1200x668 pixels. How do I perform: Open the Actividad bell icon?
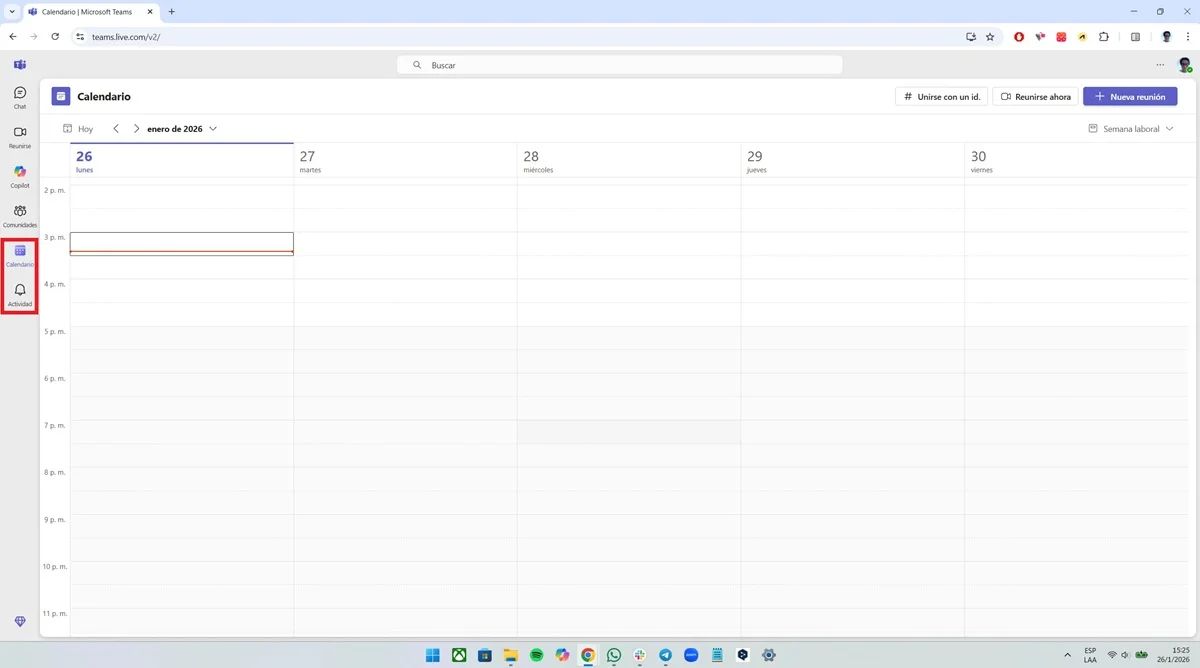click(20, 295)
